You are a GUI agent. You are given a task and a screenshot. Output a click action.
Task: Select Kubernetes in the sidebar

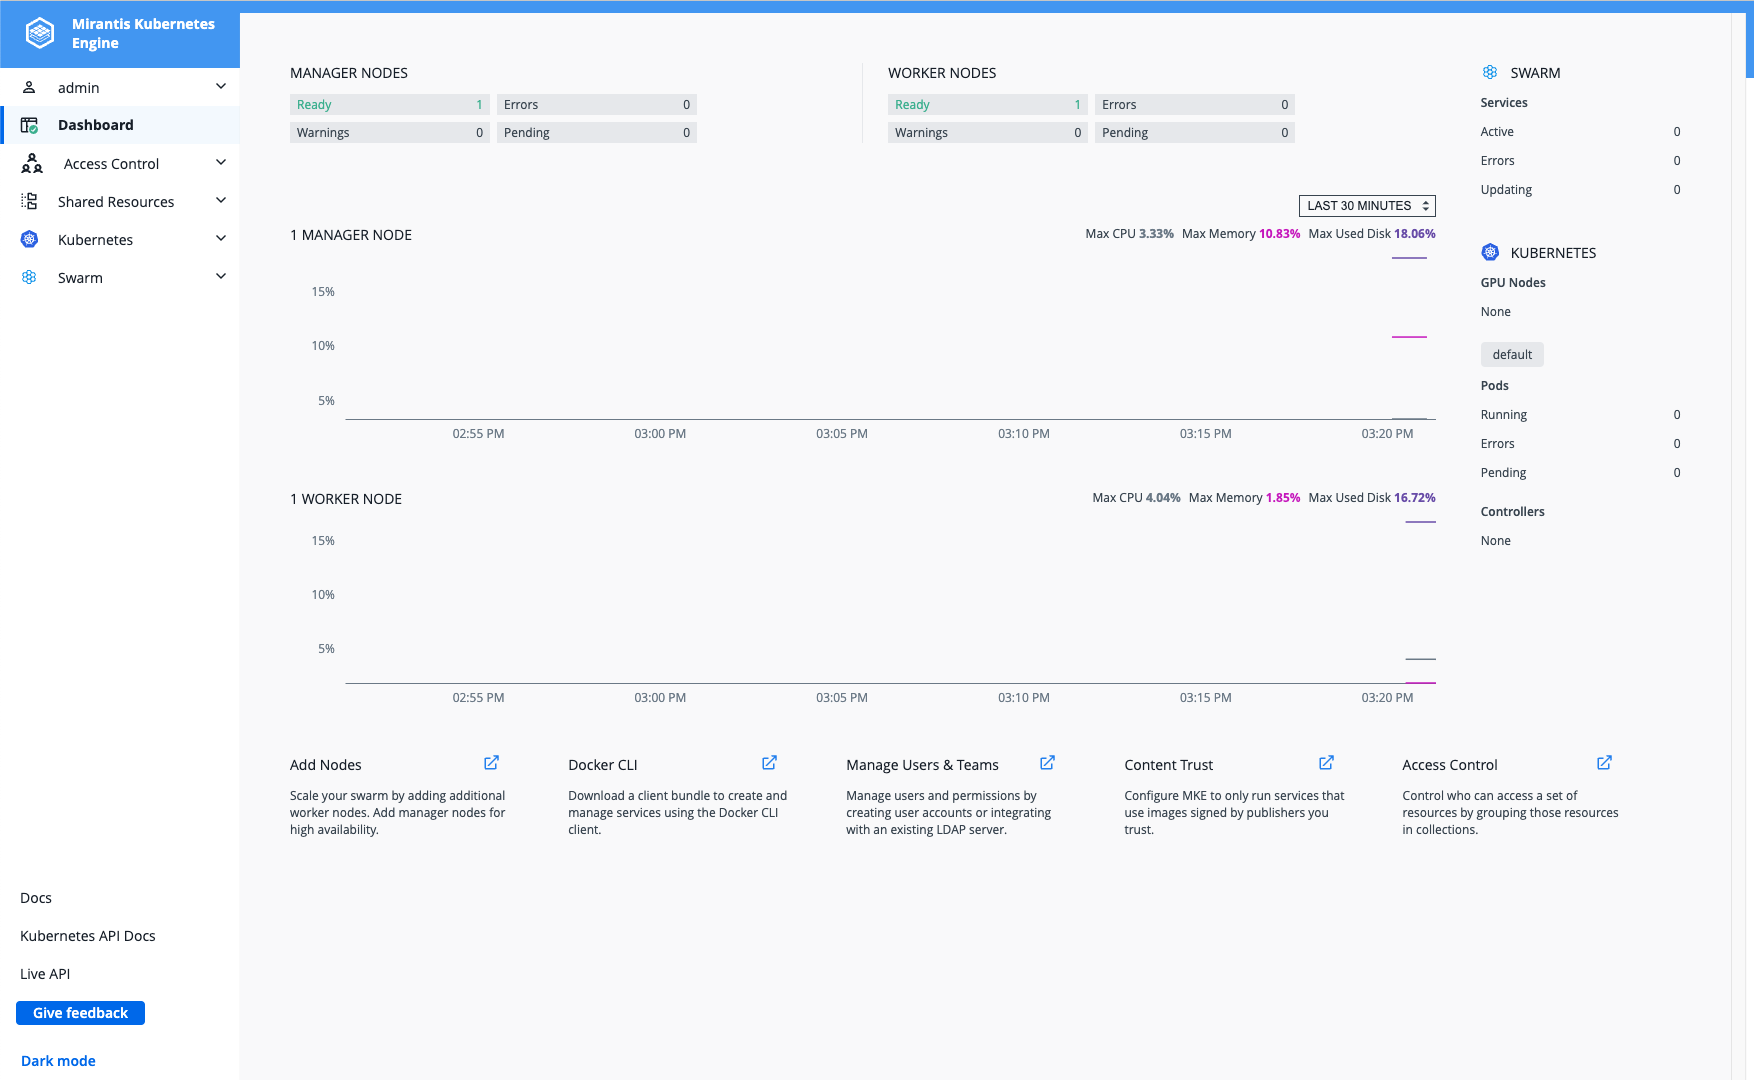[120, 239]
